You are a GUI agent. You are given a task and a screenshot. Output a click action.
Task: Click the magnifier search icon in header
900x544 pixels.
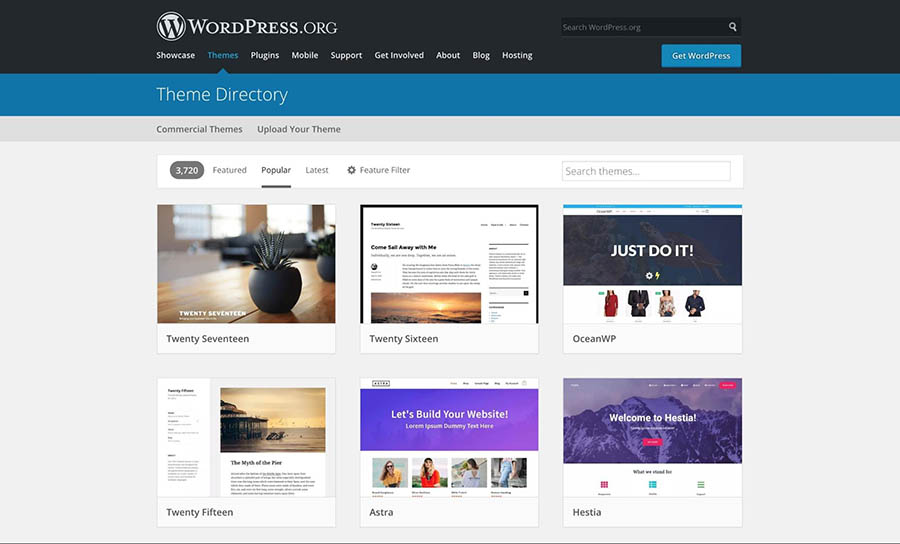pyautogui.click(x=732, y=26)
